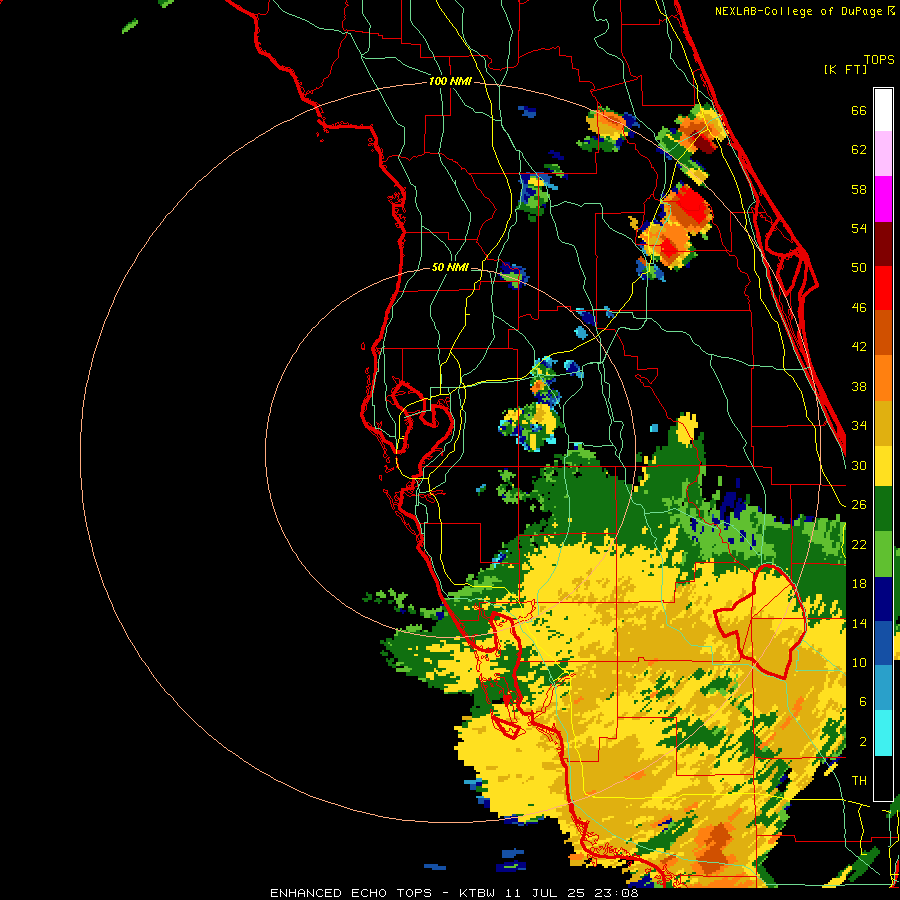The height and width of the screenshot is (900, 900).
Task: Select the bright red legend swatch
Action: point(883,288)
